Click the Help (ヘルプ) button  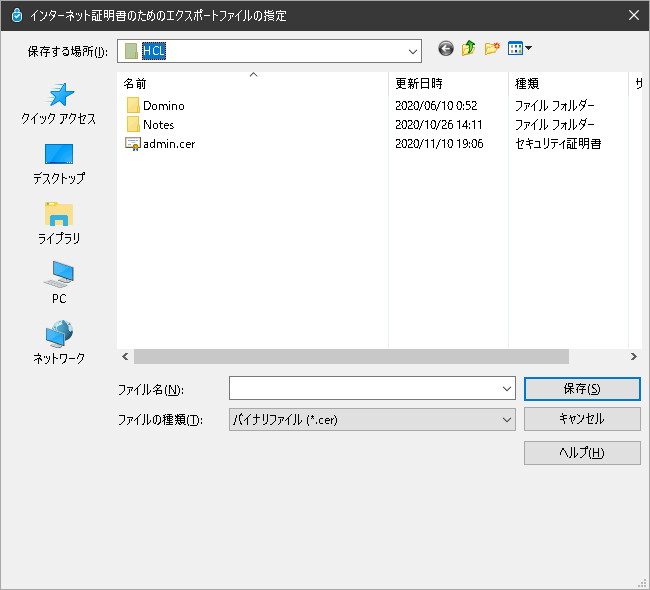coord(582,453)
